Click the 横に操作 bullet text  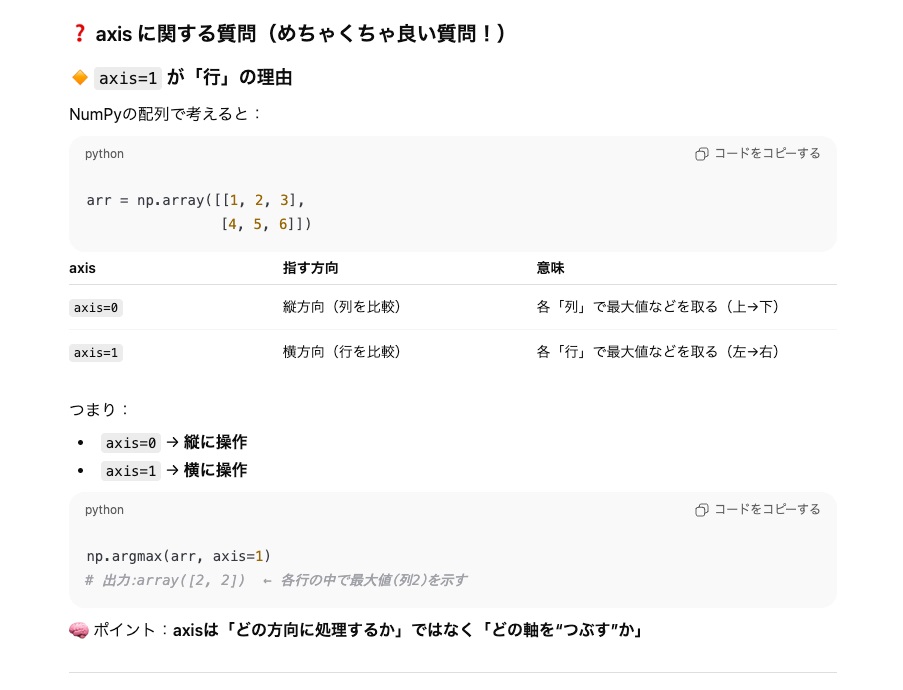tap(215, 470)
